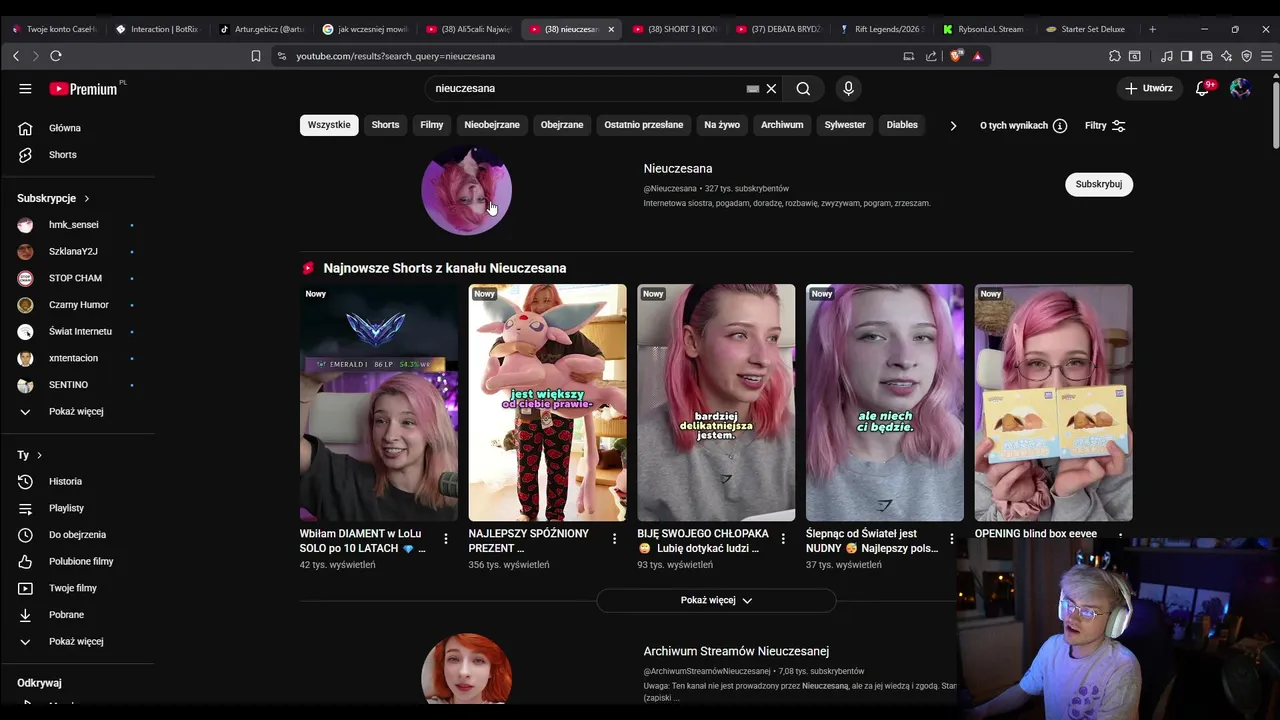
Task: Click Utwórz create button
Action: (1148, 89)
